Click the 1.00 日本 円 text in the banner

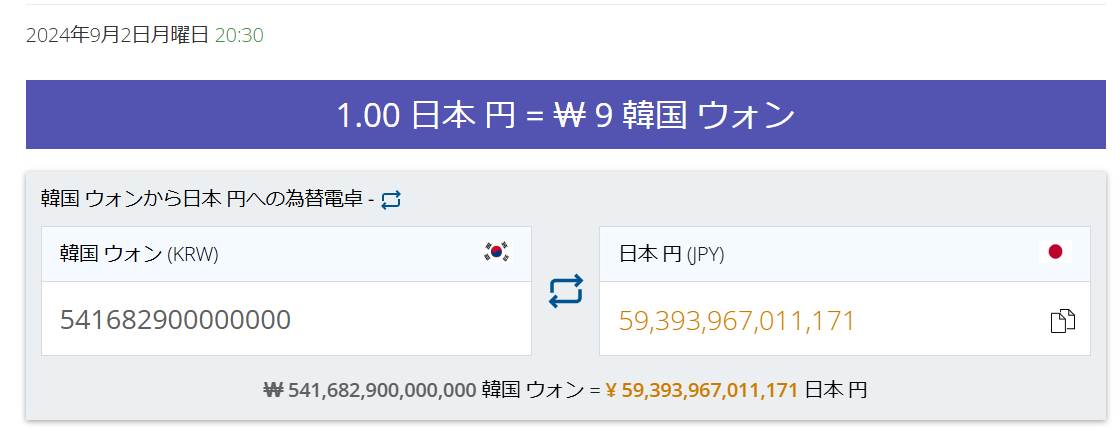(426, 115)
